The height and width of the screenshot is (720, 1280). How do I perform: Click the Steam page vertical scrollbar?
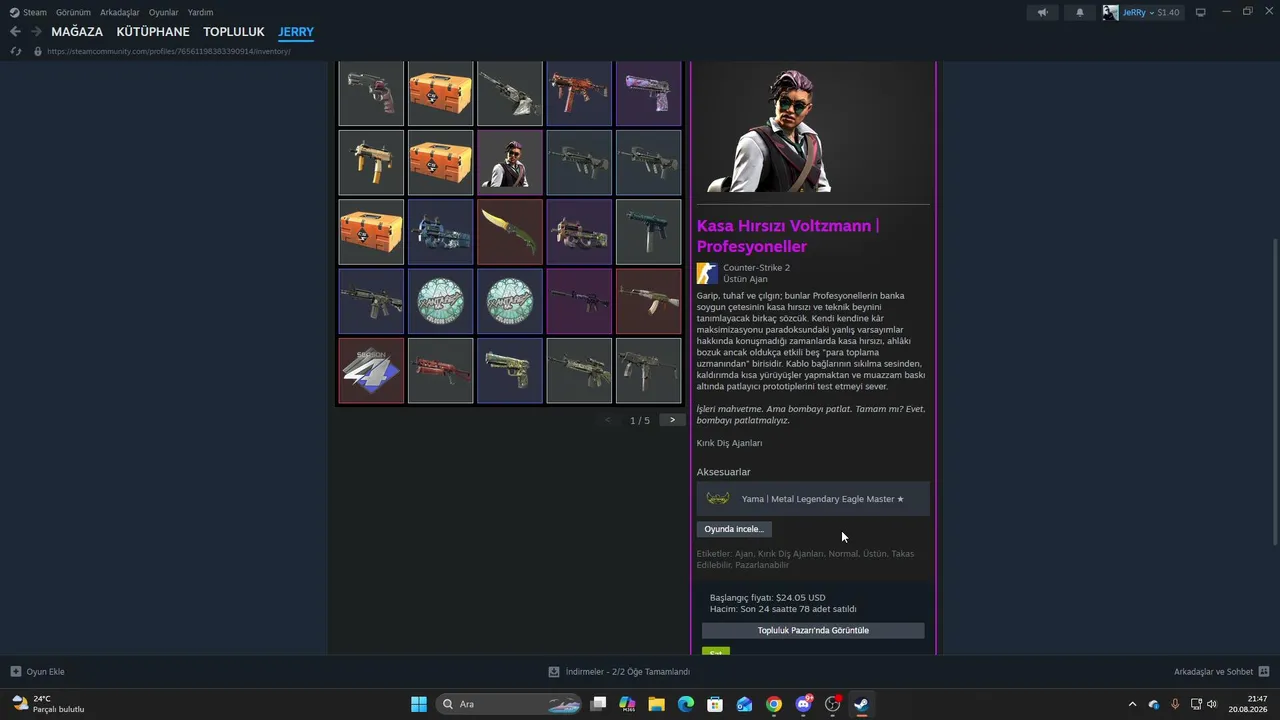tap(1274, 391)
